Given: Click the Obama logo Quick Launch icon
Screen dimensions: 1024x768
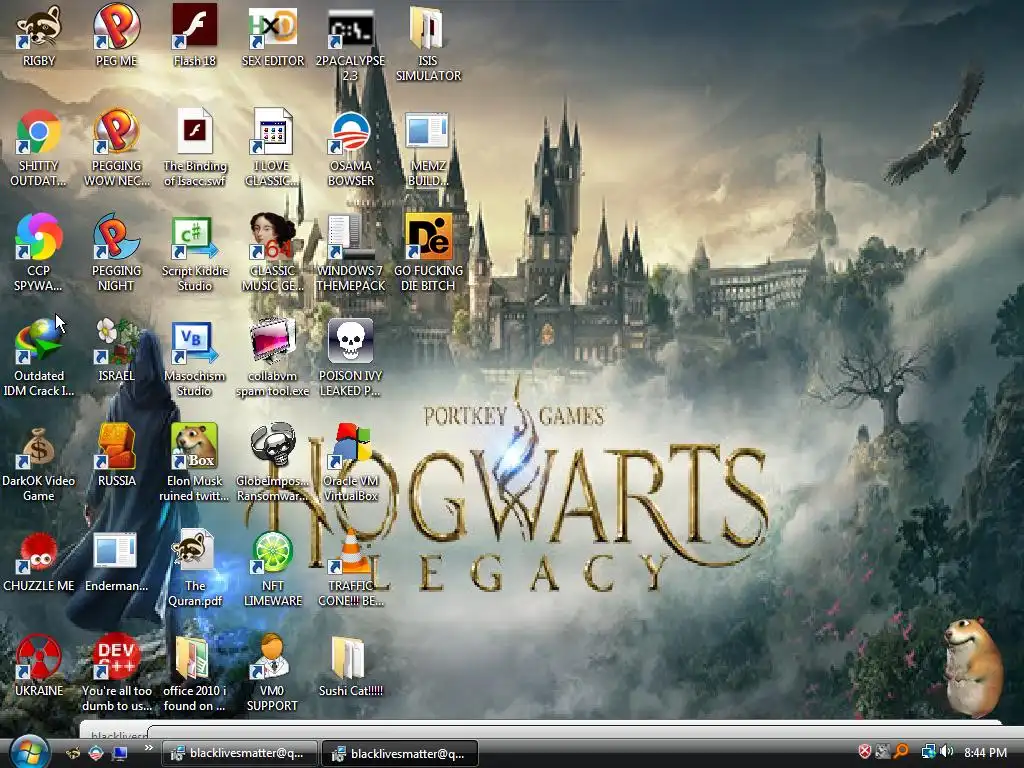Looking at the screenshot, I should [96, 753].
